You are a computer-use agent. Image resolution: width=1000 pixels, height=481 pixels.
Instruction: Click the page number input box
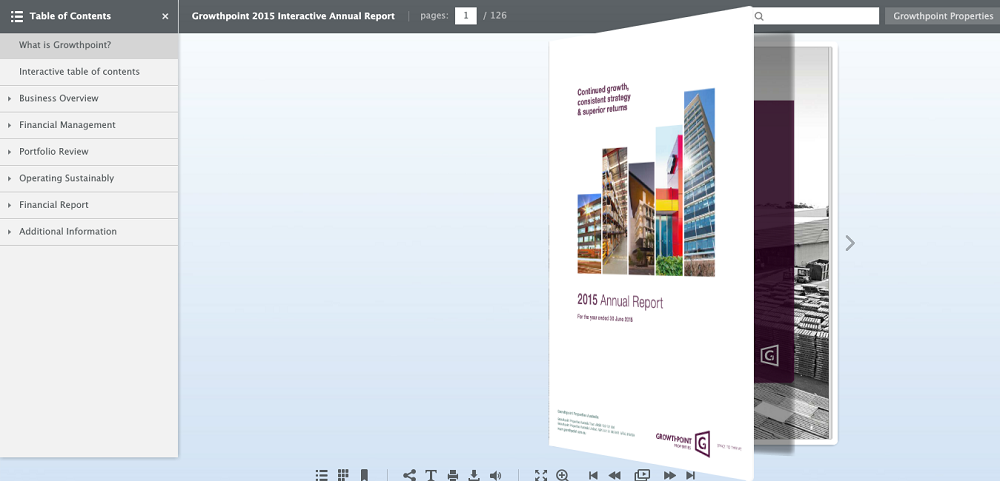466,16
